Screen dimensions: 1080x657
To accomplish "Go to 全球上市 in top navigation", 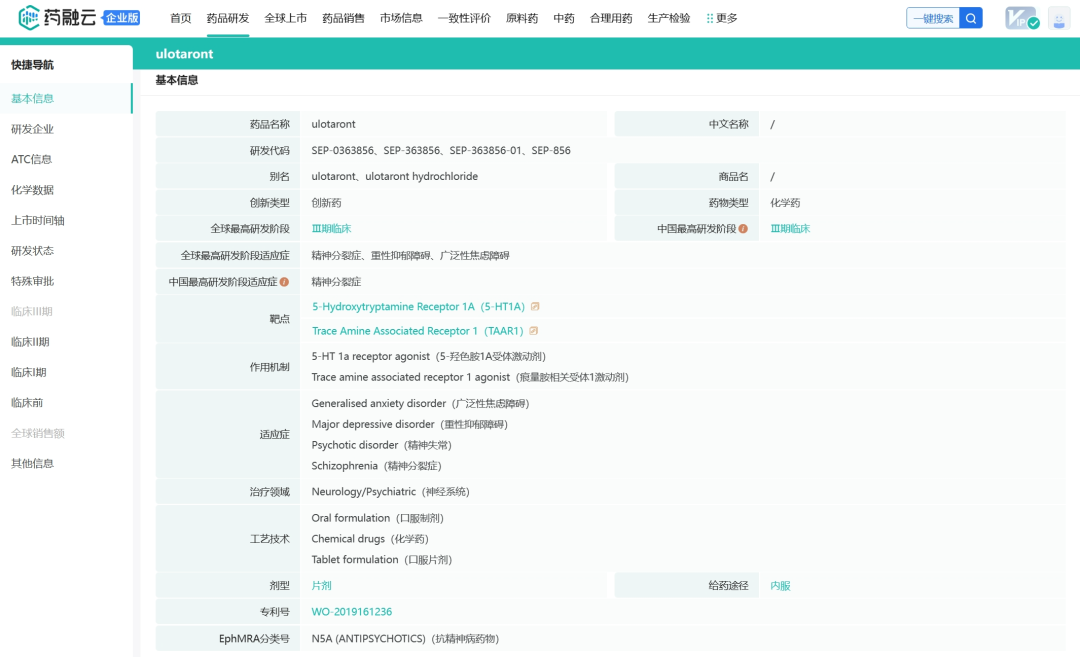I will tap(286, 18).
